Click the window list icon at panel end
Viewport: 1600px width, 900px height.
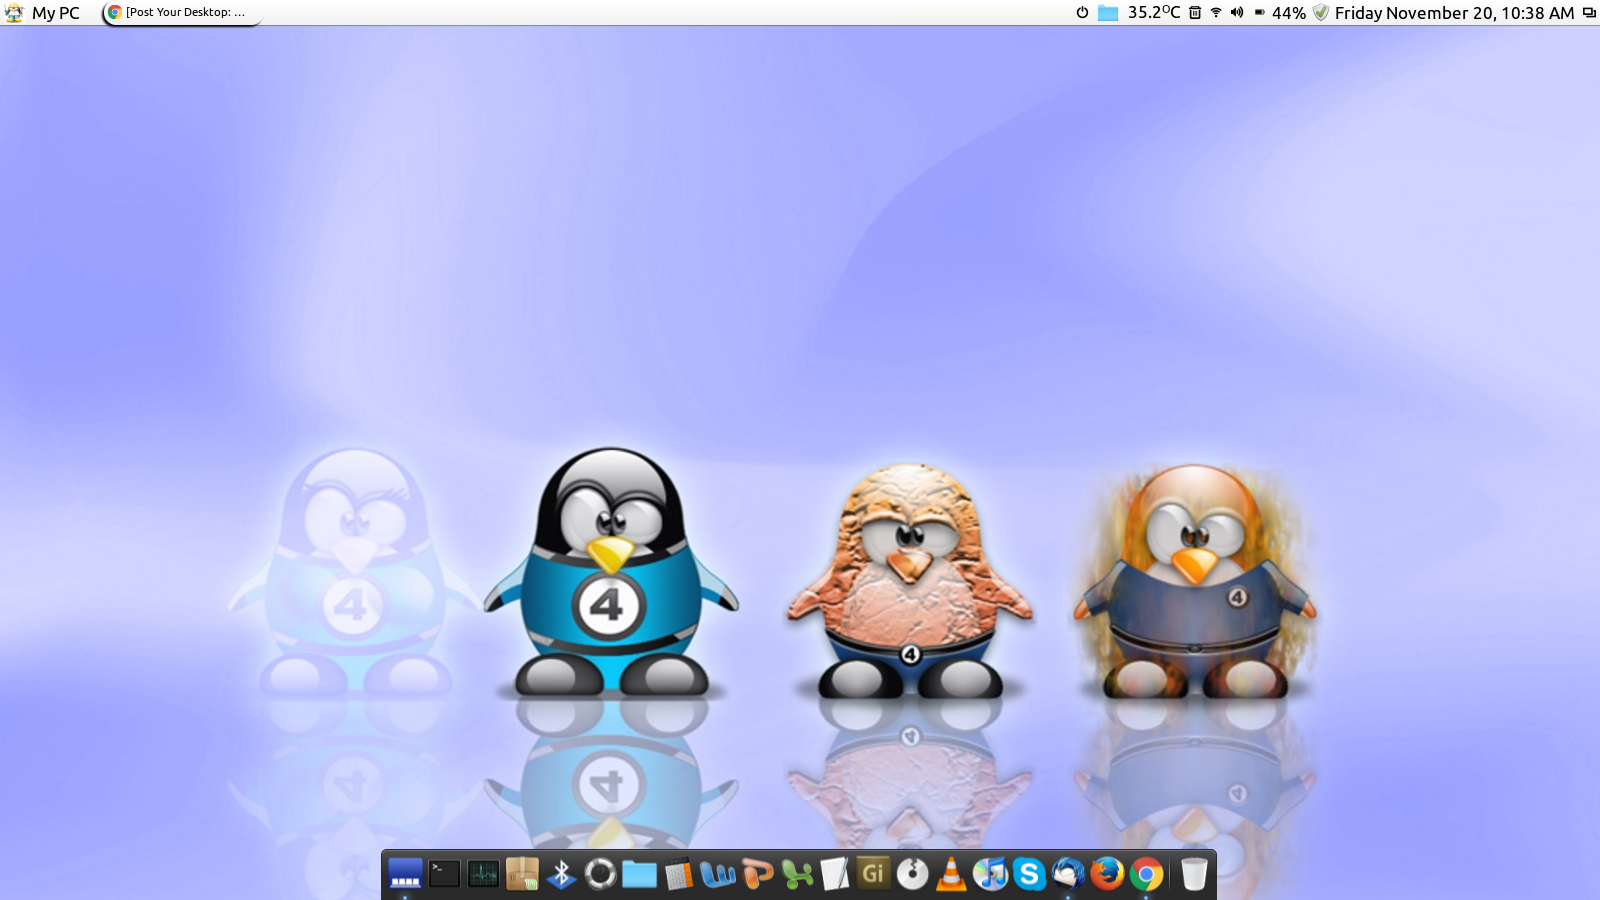point(1589,13)
